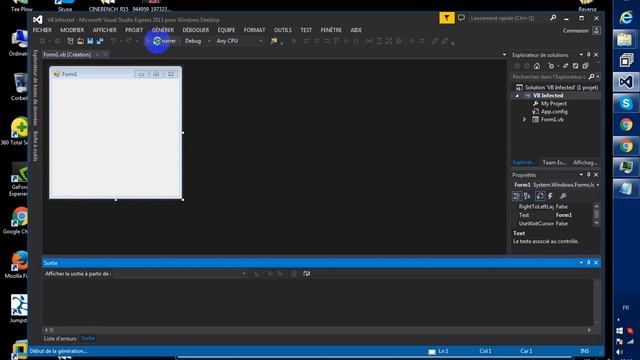640x360 pixels.
Task: Click the Properties page icon in Properties panel
Action: coord(540,196)
